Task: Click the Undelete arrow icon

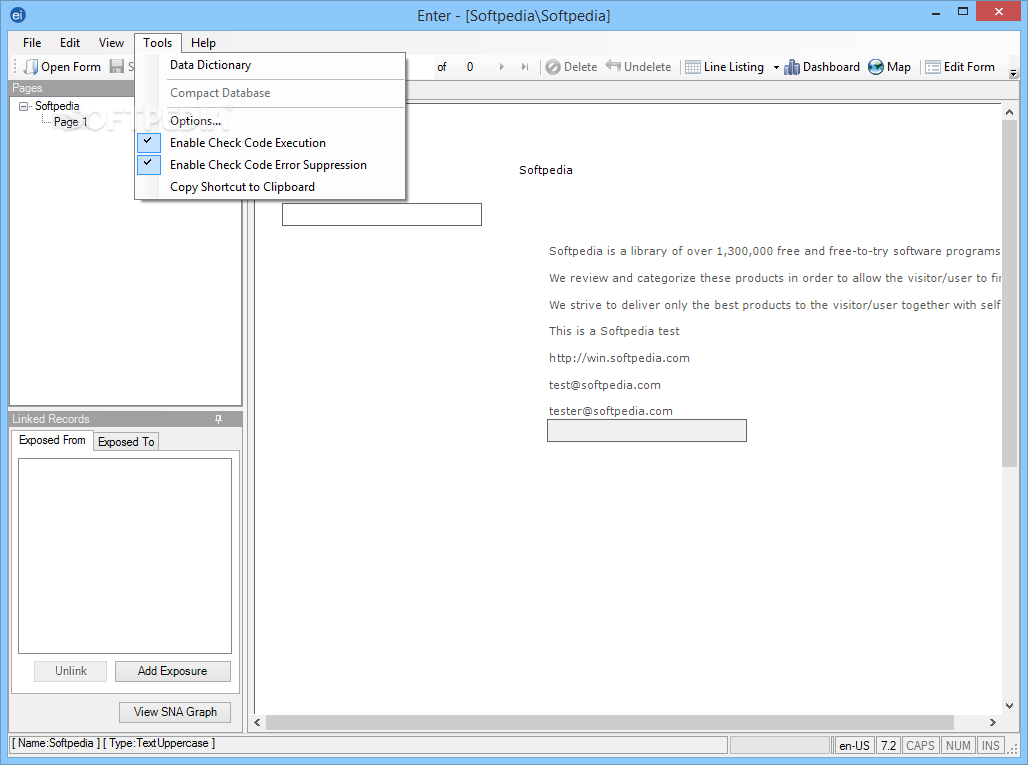Action: 613,66
